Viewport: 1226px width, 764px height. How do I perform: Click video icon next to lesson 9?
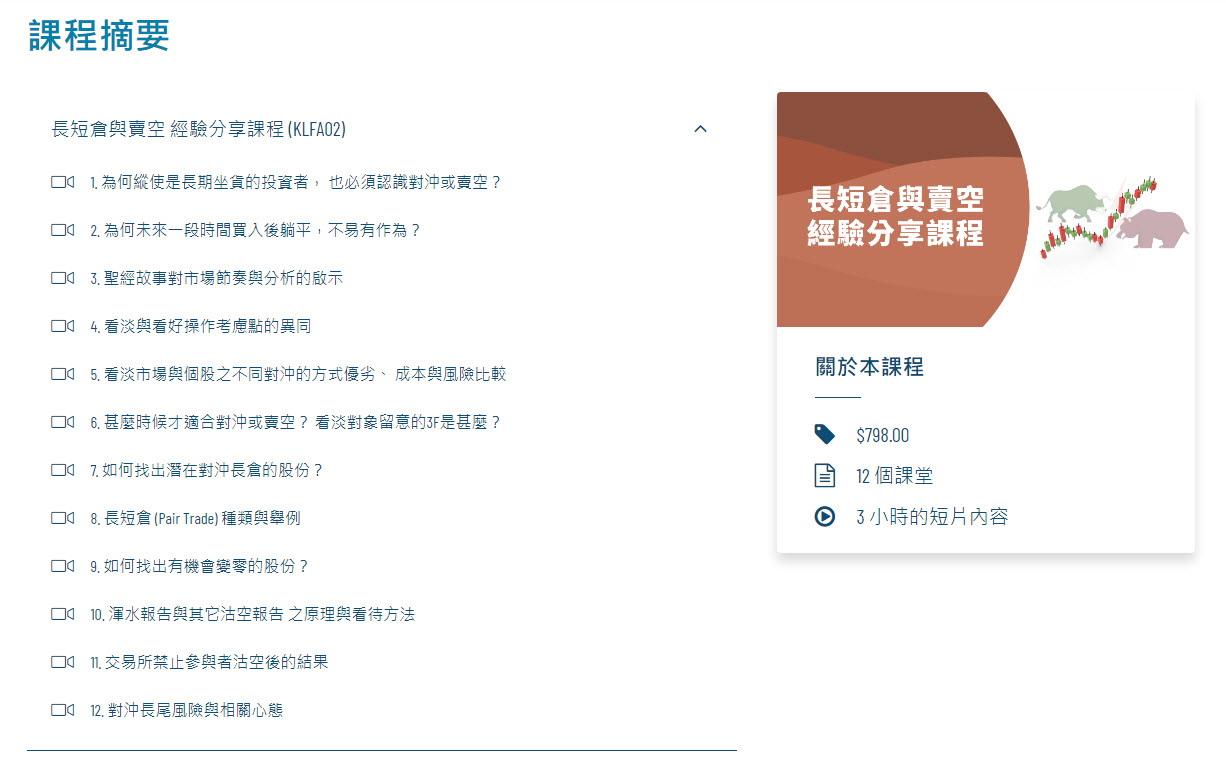(62, 566)
